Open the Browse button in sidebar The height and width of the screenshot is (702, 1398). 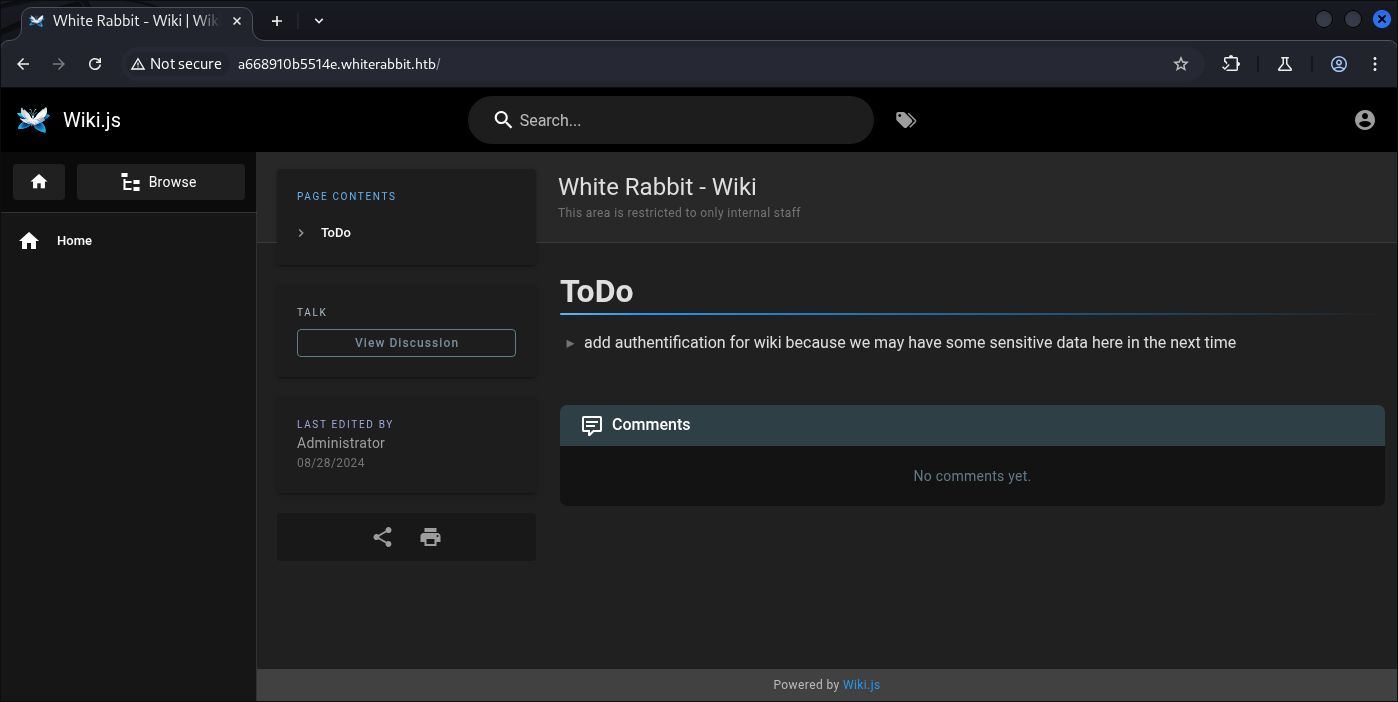160,182
